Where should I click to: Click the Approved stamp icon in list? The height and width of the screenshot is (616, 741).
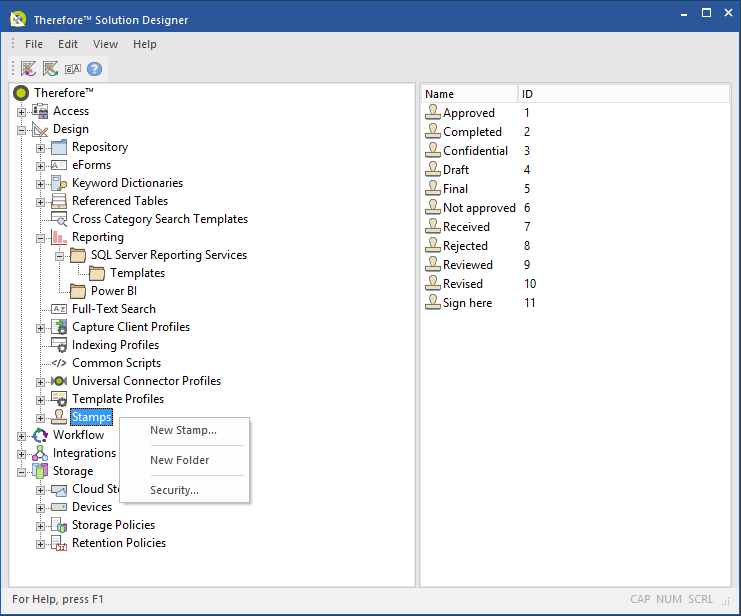pos(433,113)
